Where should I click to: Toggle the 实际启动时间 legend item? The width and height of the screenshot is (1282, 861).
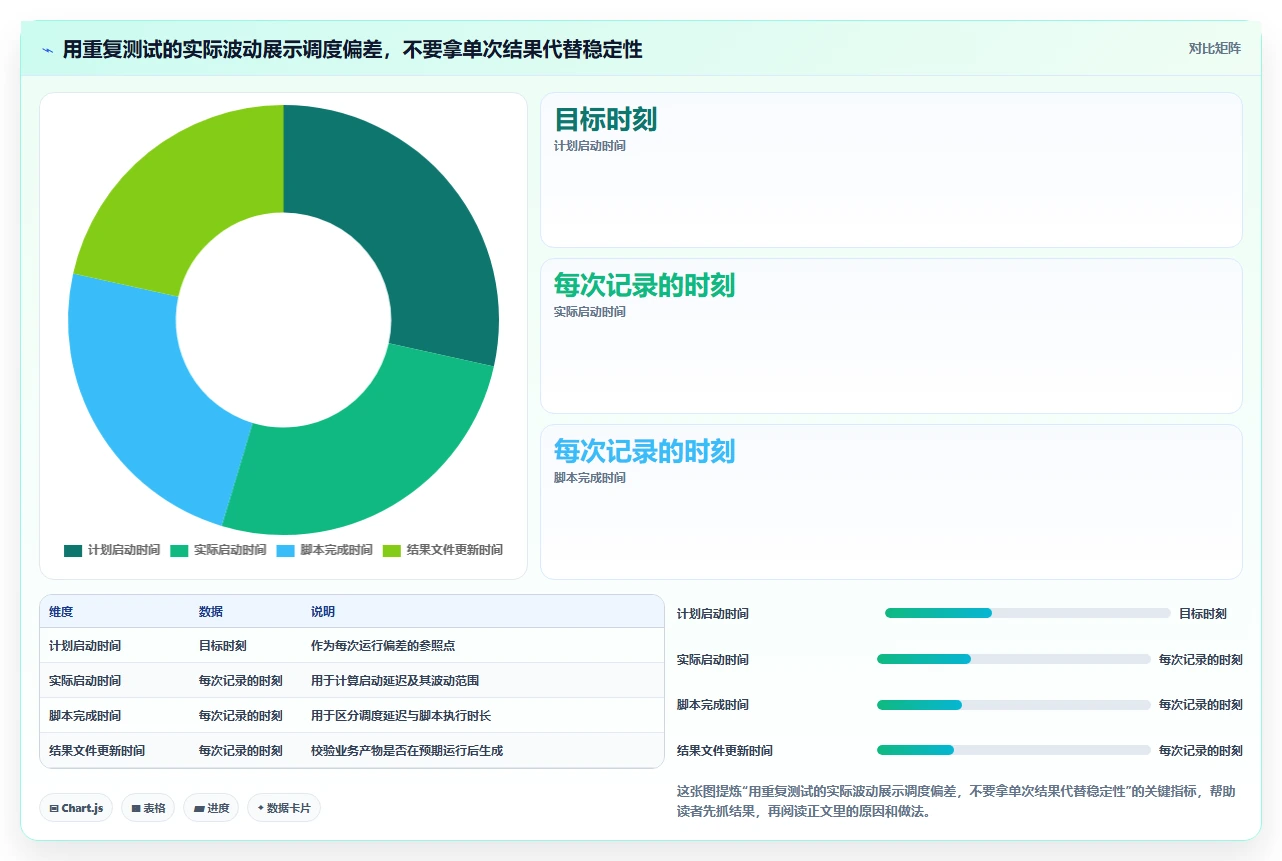point(218,550)
